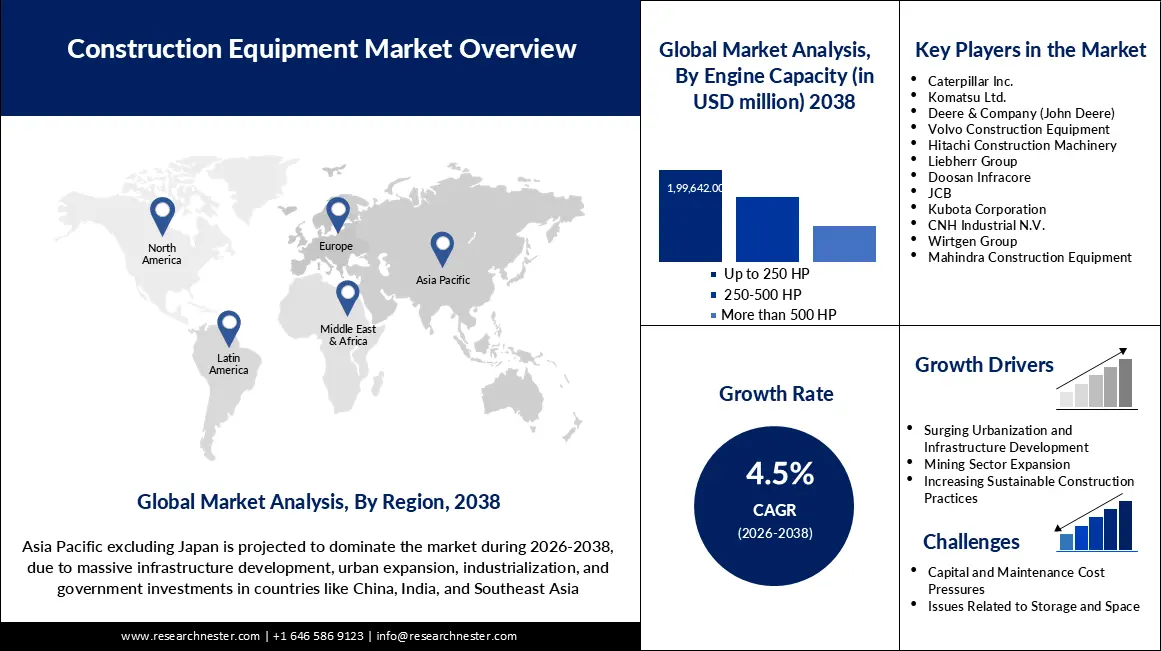Click the Growth Drivers heading
This screenshot has width=1161, height=651.
tap(984, 365)
